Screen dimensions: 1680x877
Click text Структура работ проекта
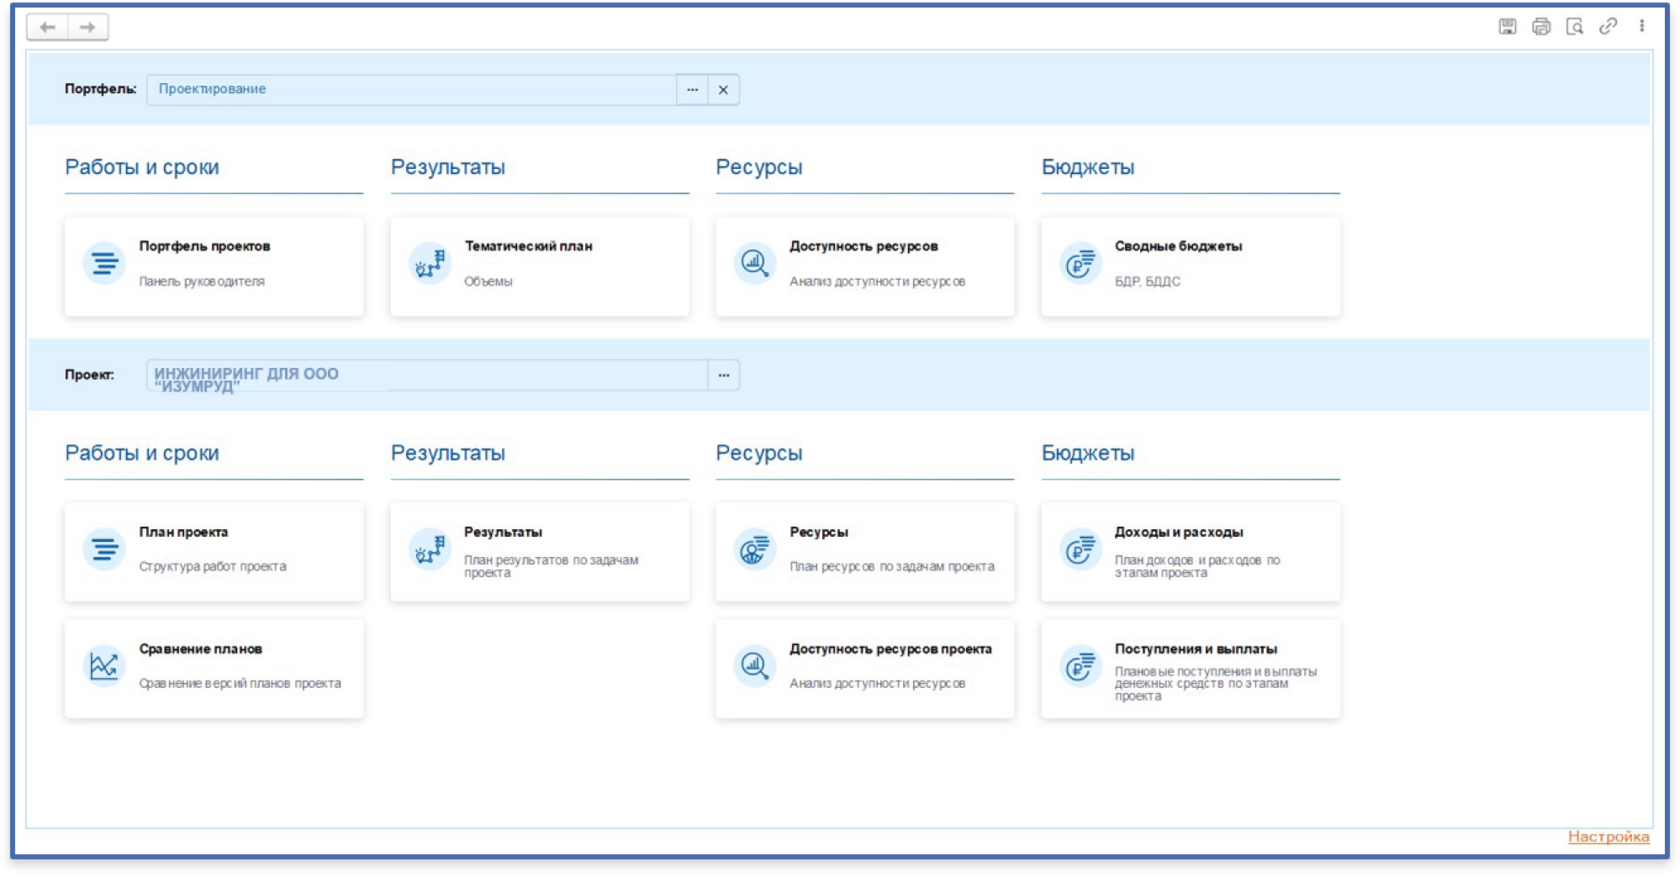pyautogui.click(x=212, y=567)
